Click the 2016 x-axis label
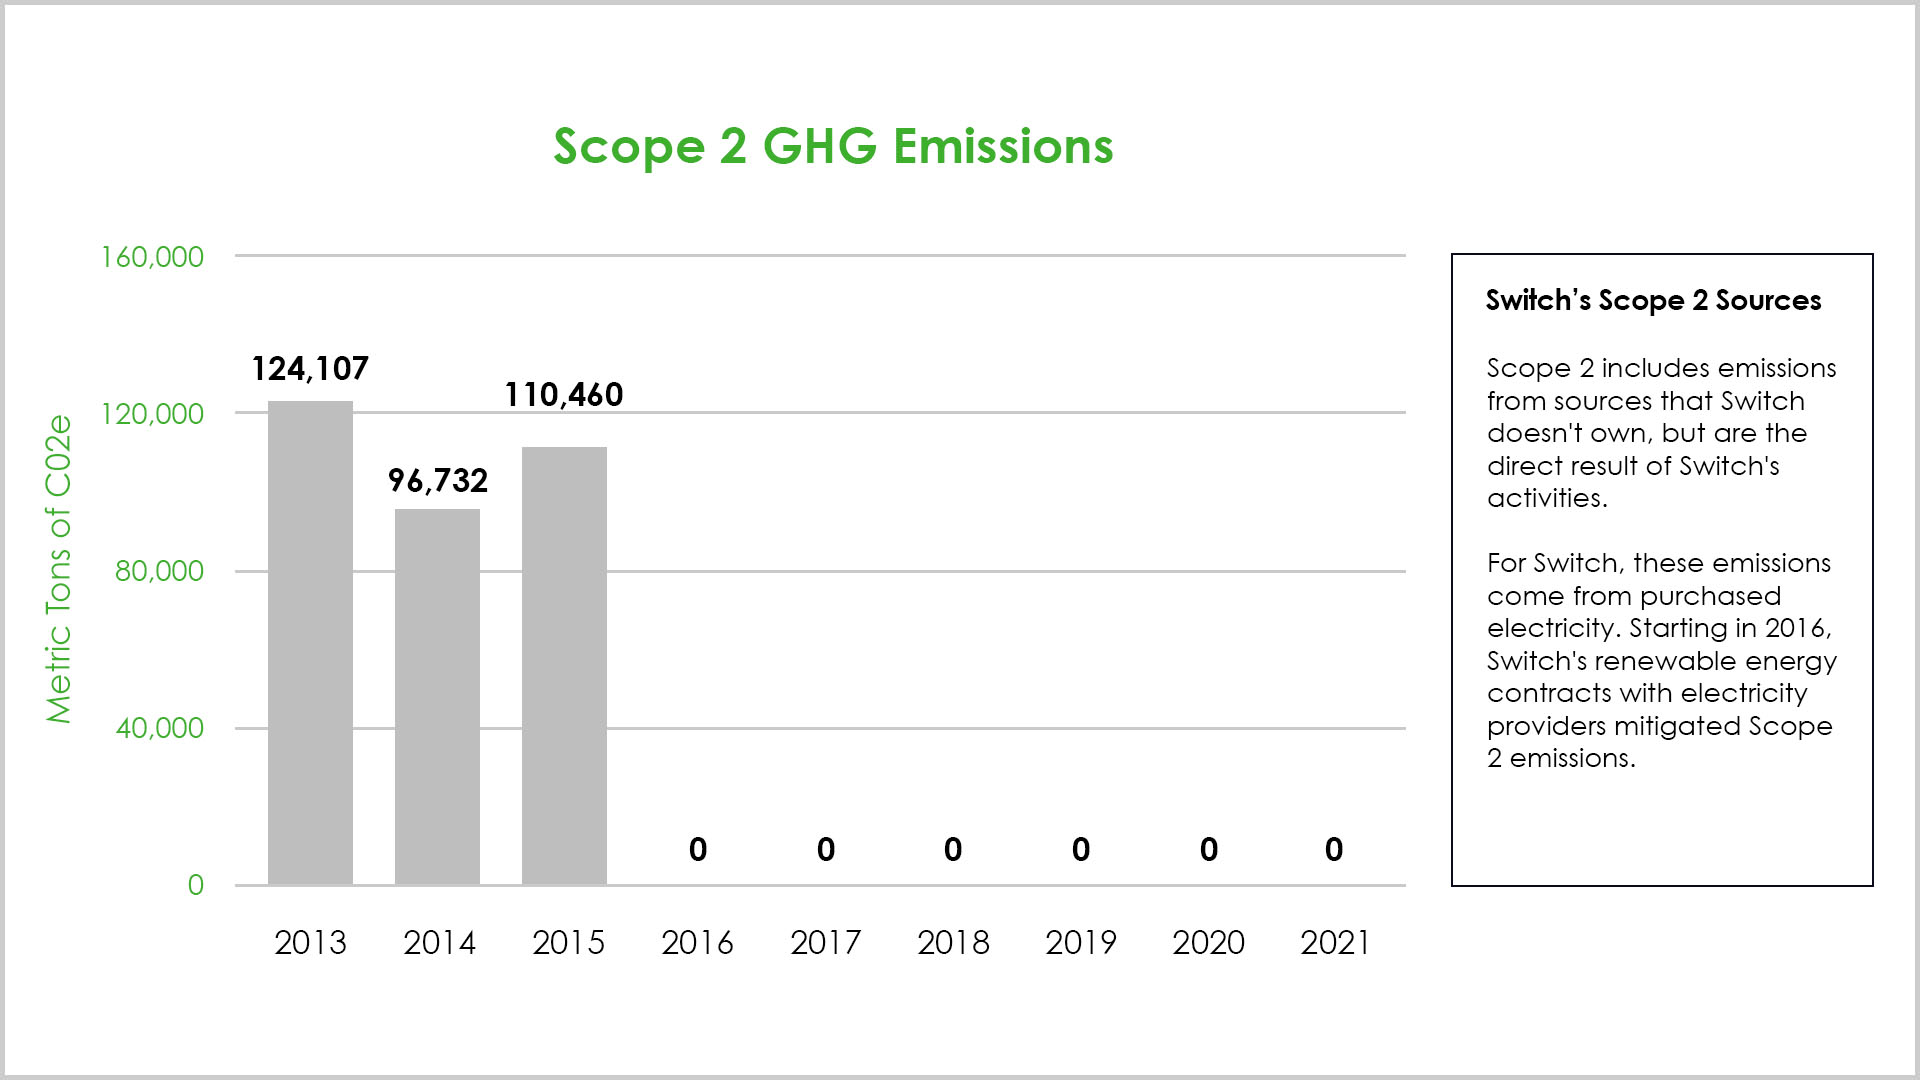Screen dimensions: 1920x1080 (697, 943)
